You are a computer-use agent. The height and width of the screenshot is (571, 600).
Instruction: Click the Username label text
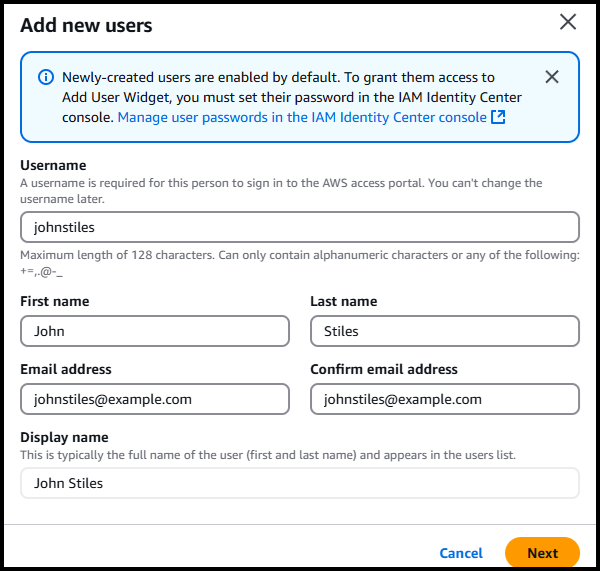click(x=53, y=165)
